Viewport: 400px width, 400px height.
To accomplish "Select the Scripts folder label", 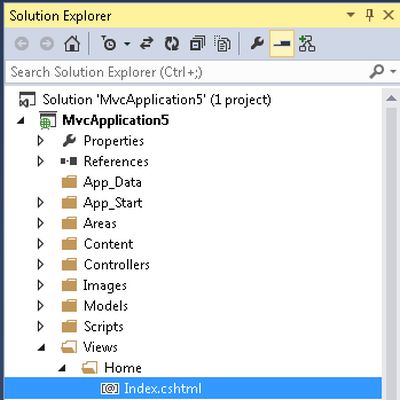I will [x=104, y=327].
